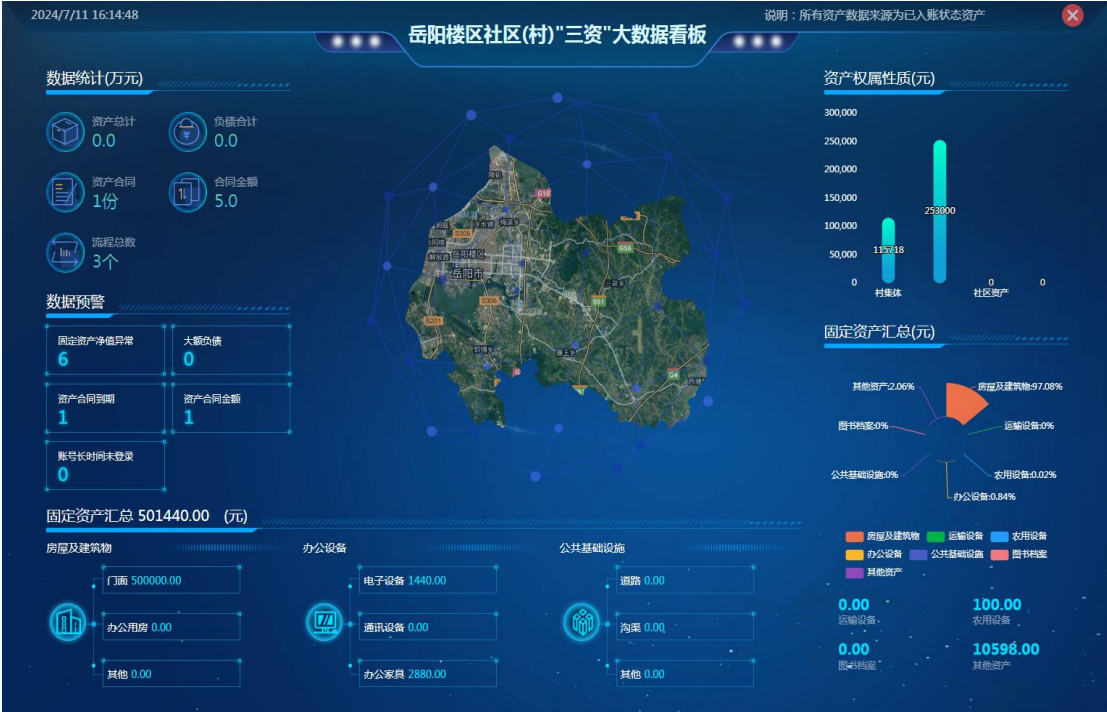
Task: Click the 其他 0.00 box under 房屋及建筑物
Action: (x=171, y=674)
